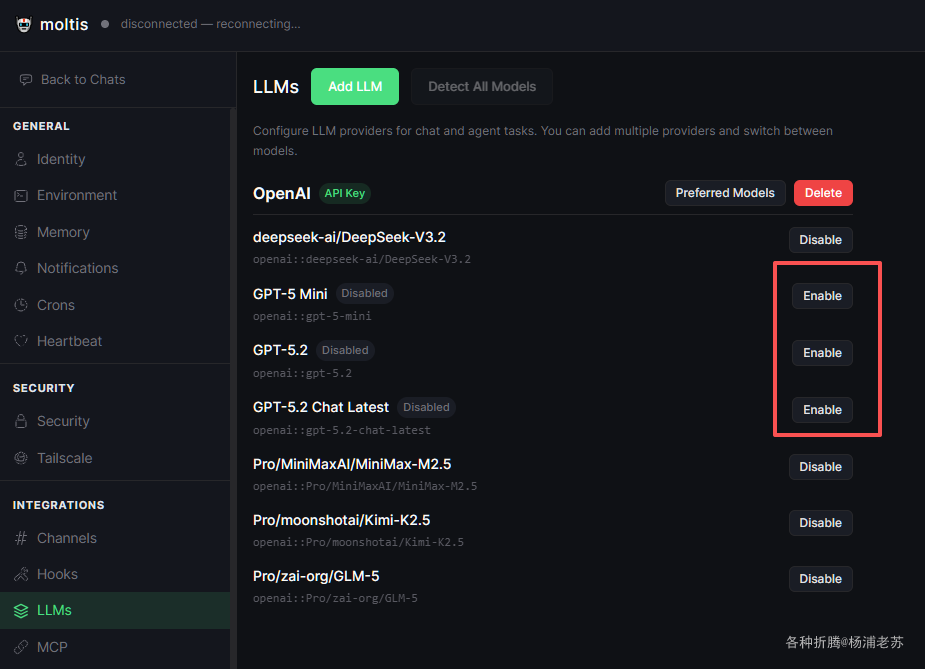The width and height of the screenshot is (925, 669).
Task: Click the connection status dot beside moltis
Action: click(x=105, y=24)
